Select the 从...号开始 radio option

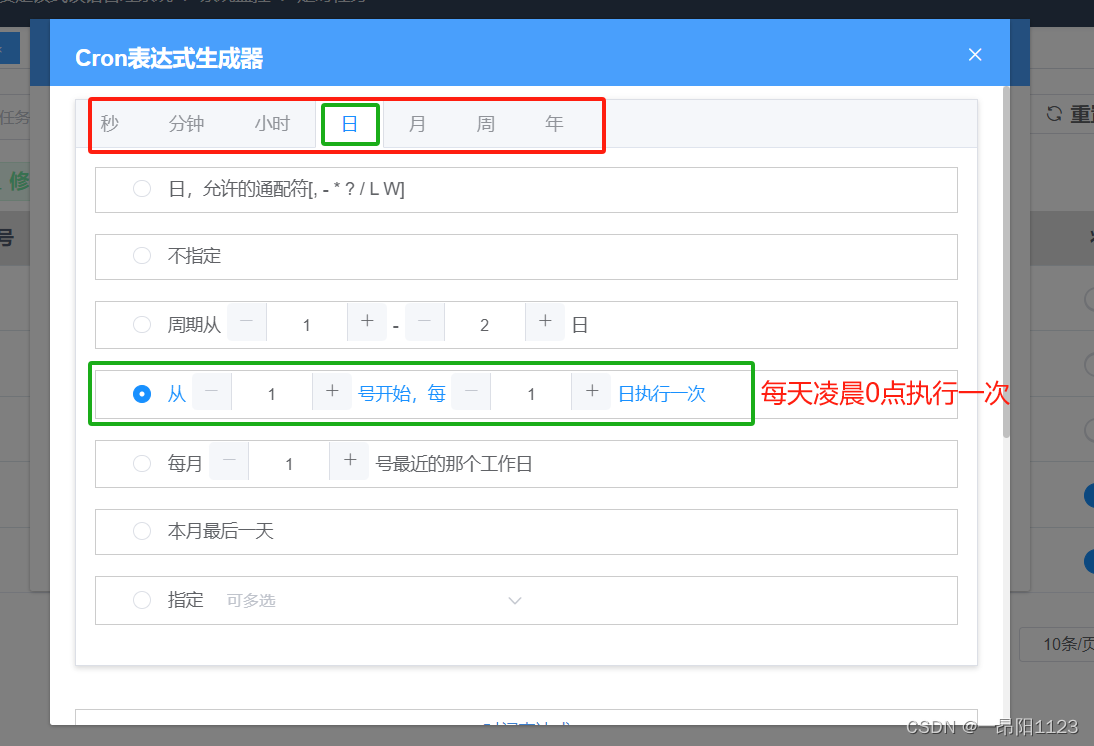pyautogui.click(x=142, y=394)
